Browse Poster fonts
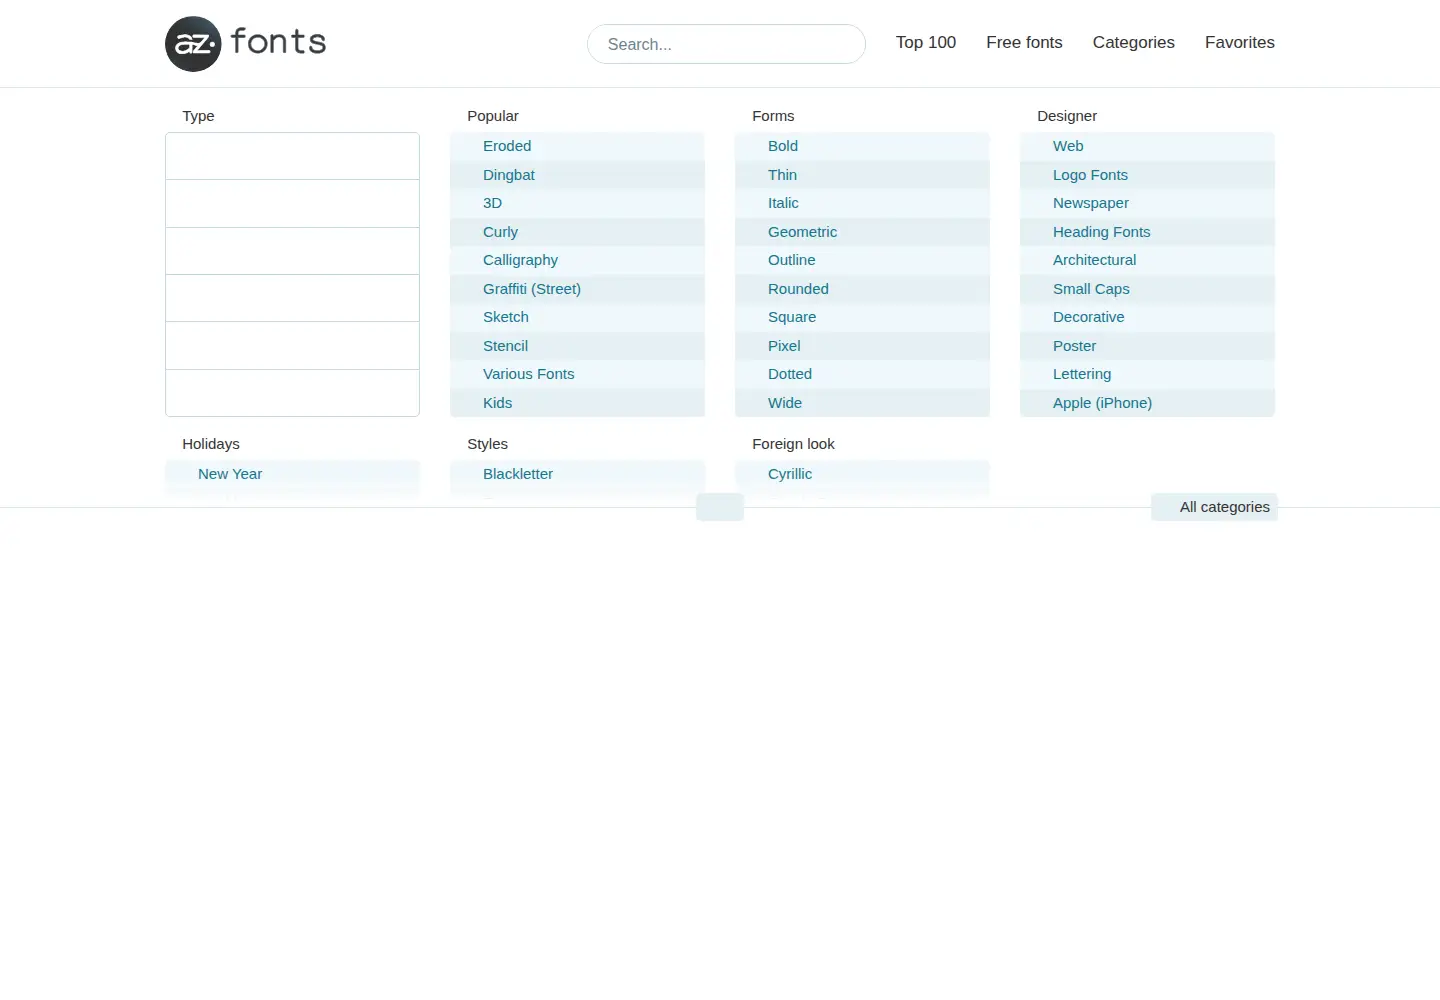The height and width of the screenshot is (1000, 1440). pyautogui.click(x=1147, y=346)
